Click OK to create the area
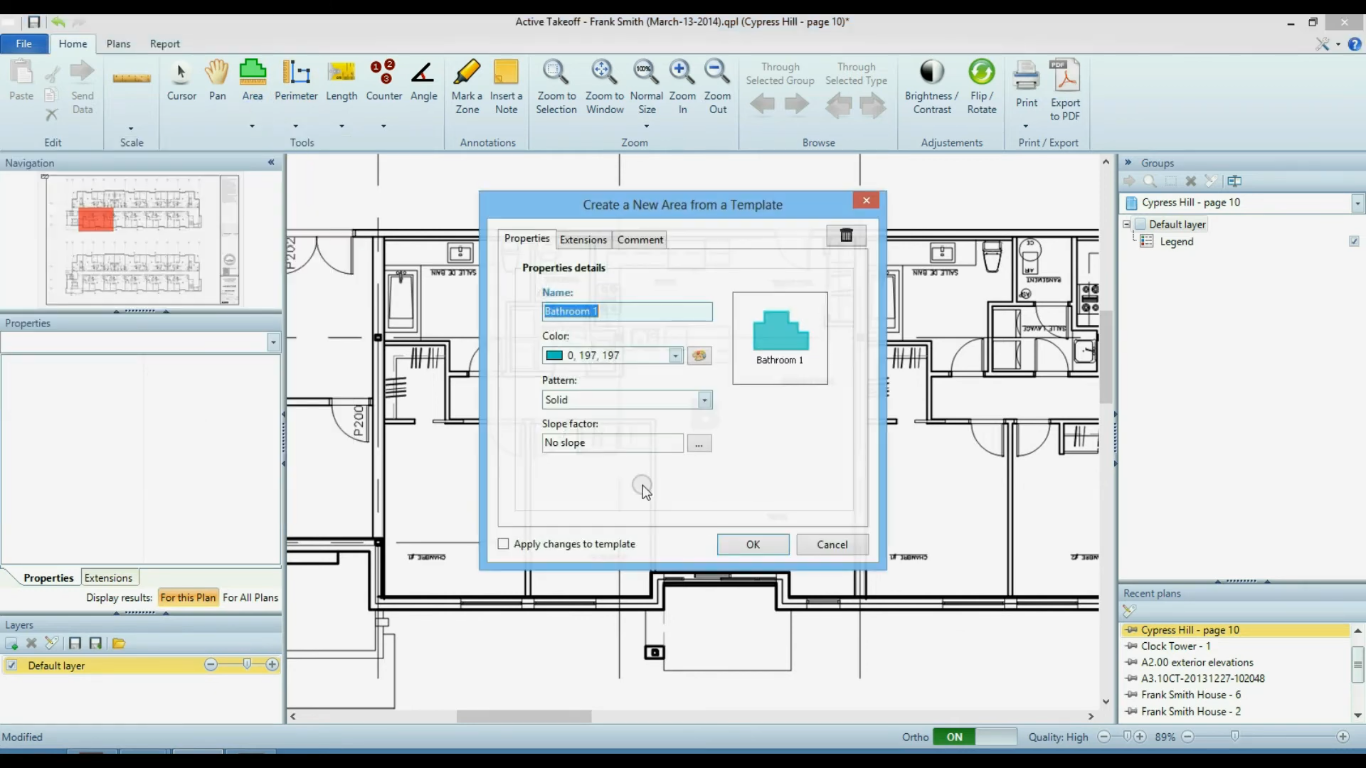This screenshot has width=1366, height=768. coord(753,545)
